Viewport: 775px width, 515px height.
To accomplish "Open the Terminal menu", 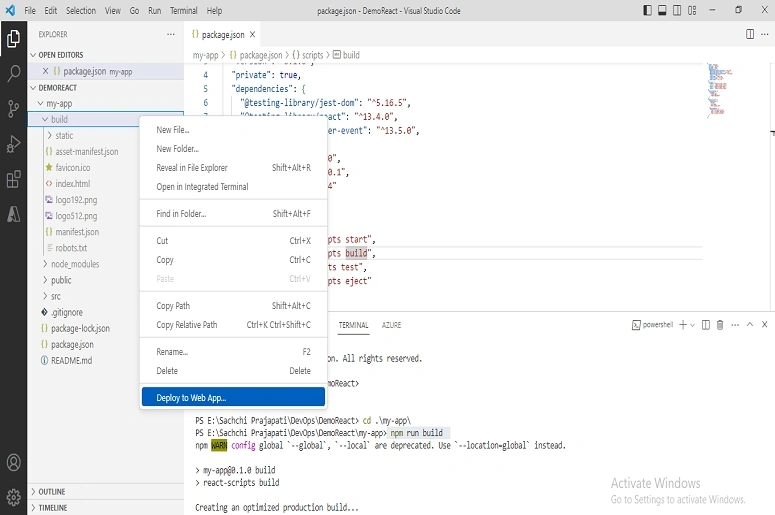I will (184, 10).
